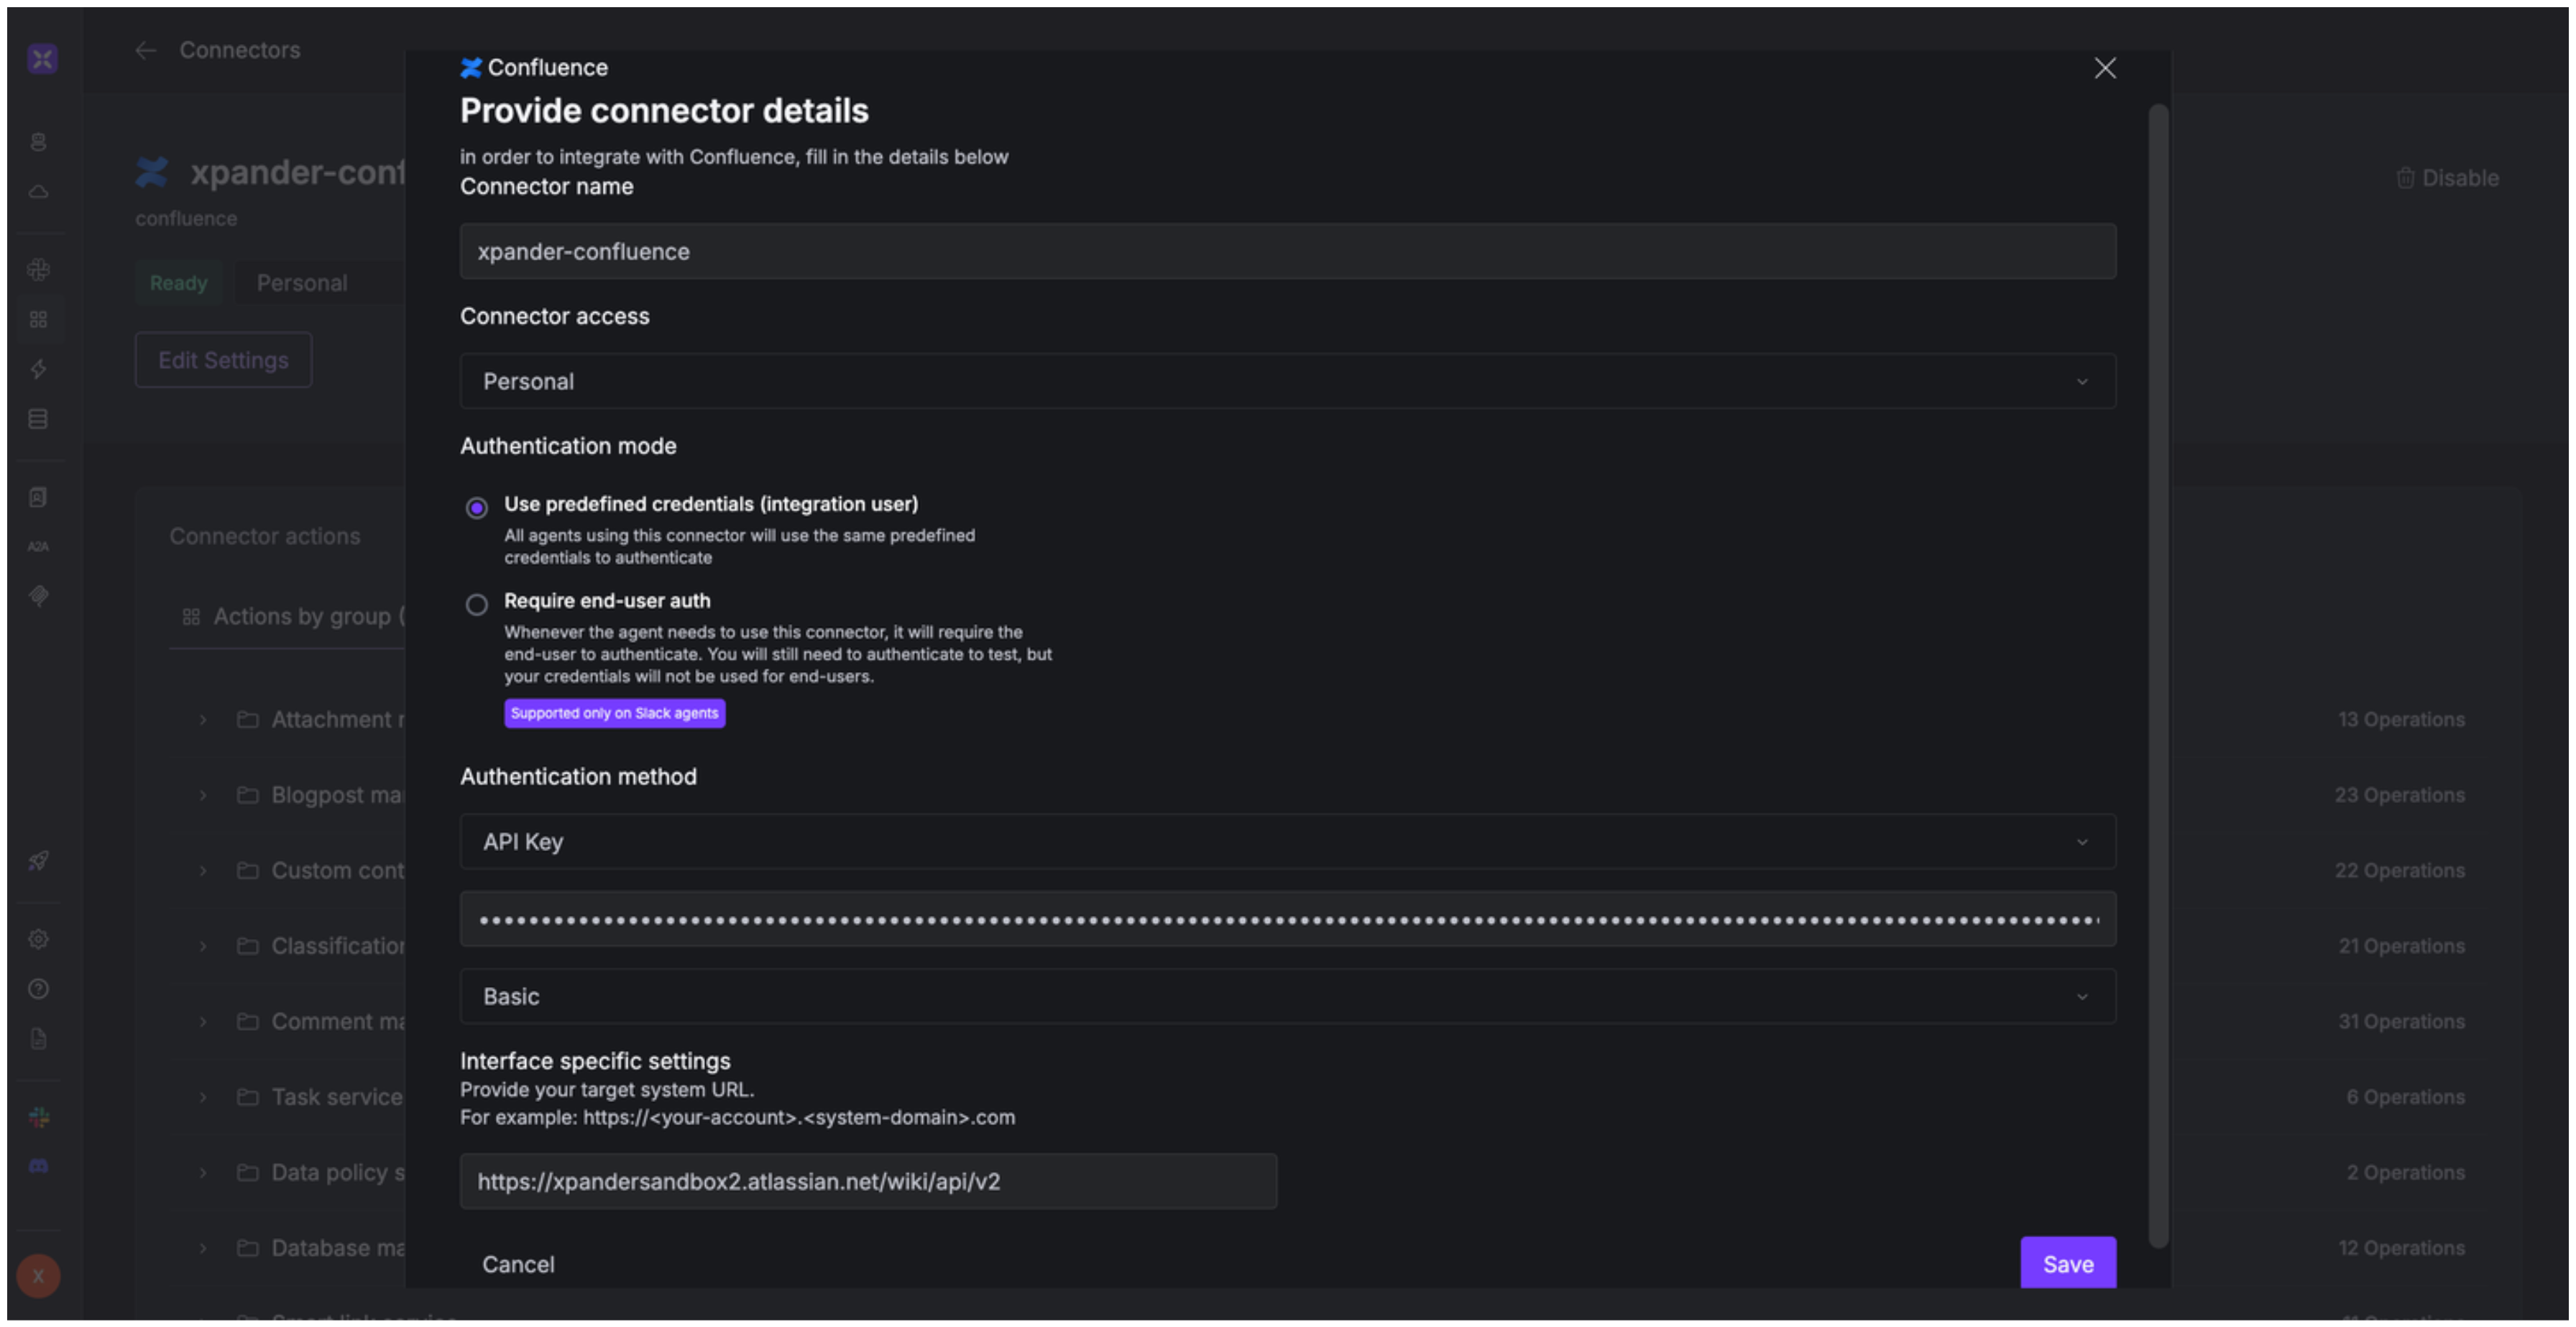Open the Discord icon in sidebar

tap(38, 1166)
